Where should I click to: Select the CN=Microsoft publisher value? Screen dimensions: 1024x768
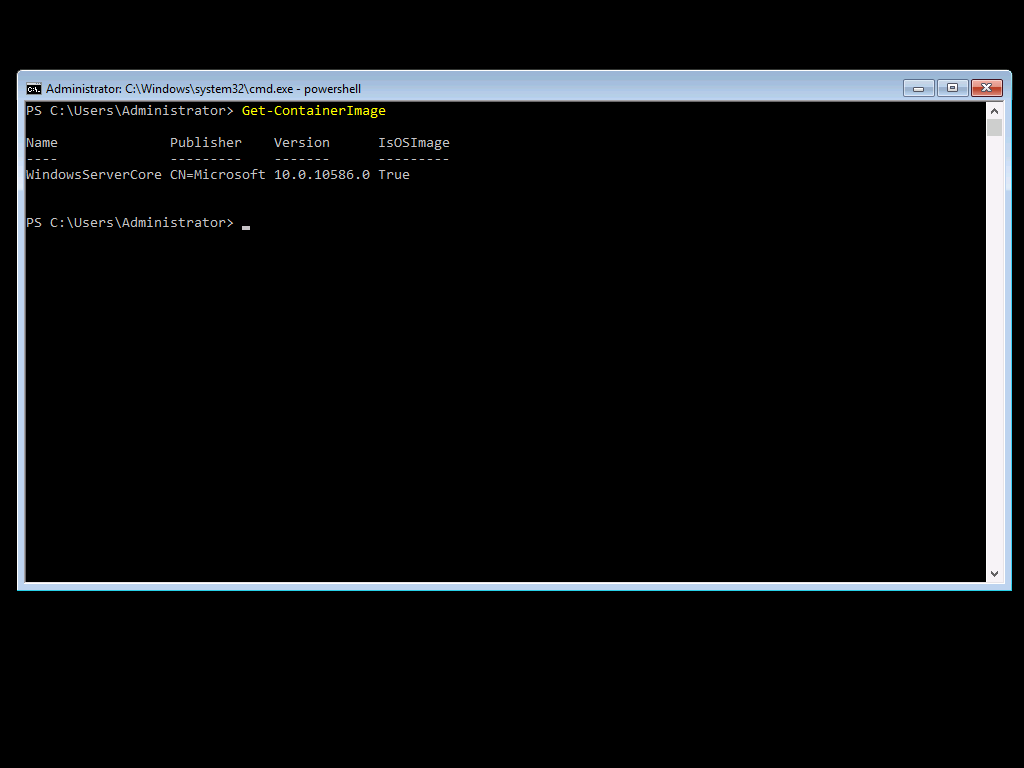click(217, 174)
